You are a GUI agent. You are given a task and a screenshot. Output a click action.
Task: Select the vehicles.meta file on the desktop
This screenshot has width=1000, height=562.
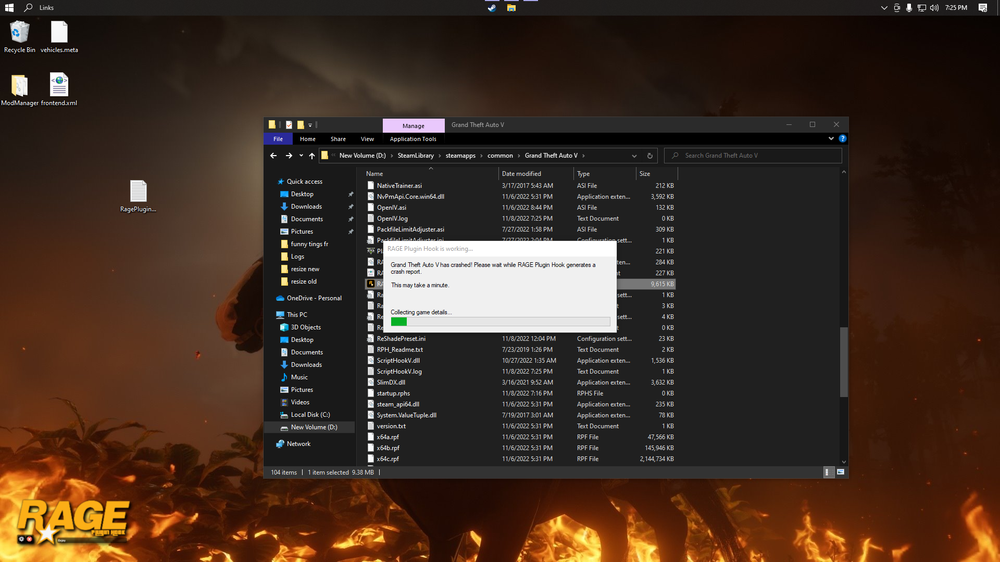point(59,33)
